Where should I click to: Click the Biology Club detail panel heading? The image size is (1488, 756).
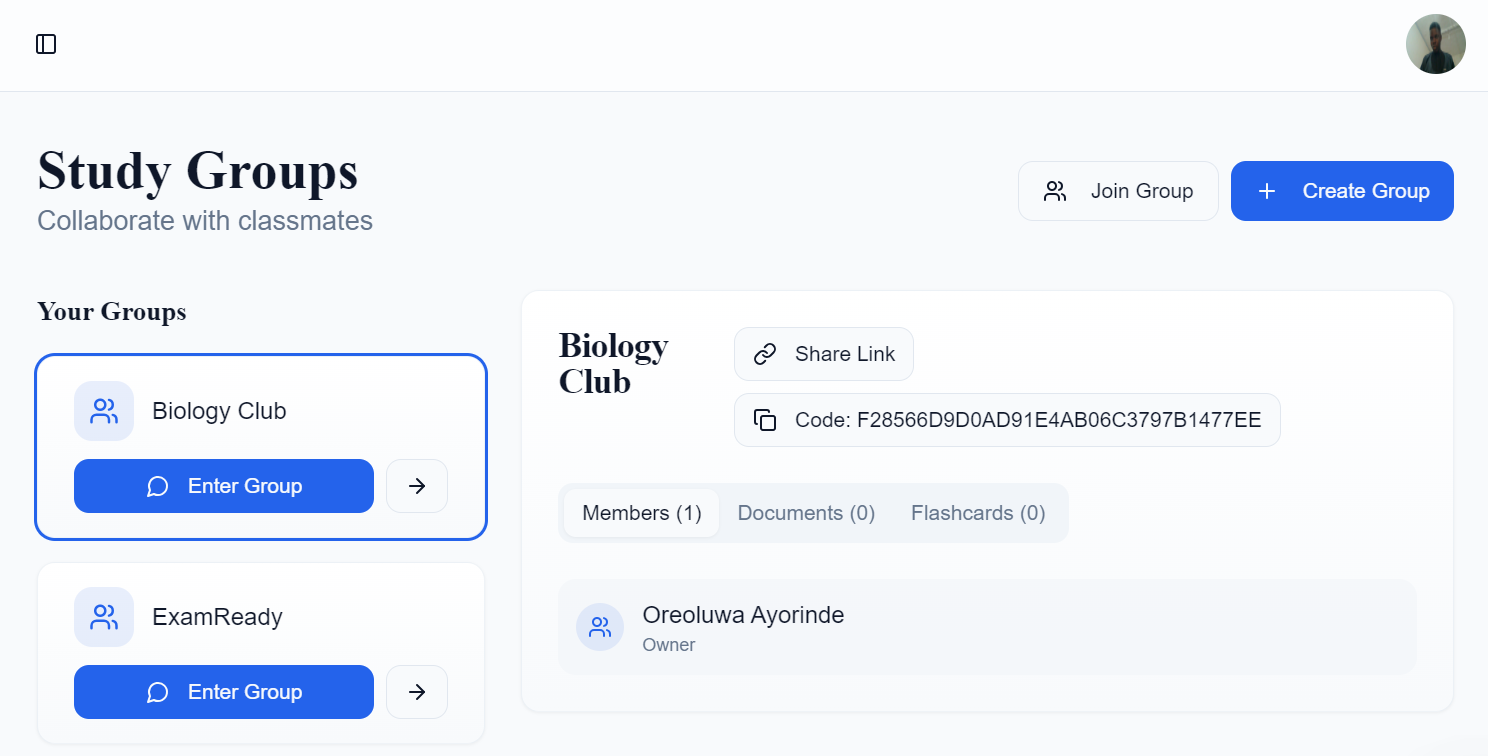(x=613, y=363)
